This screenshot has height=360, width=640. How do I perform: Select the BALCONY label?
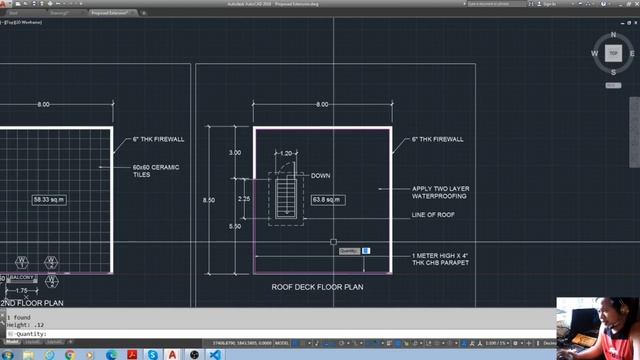point(21,278)
